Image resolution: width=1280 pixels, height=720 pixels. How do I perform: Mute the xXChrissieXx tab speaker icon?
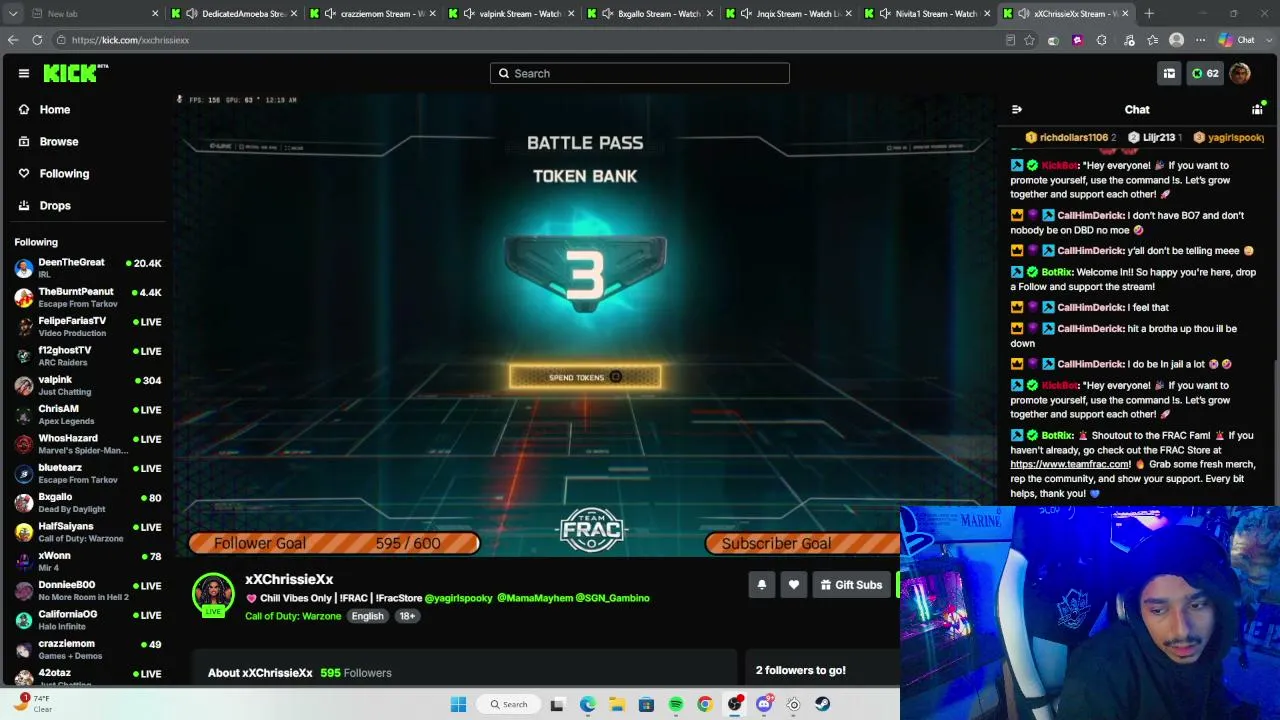pos(1024,14)
